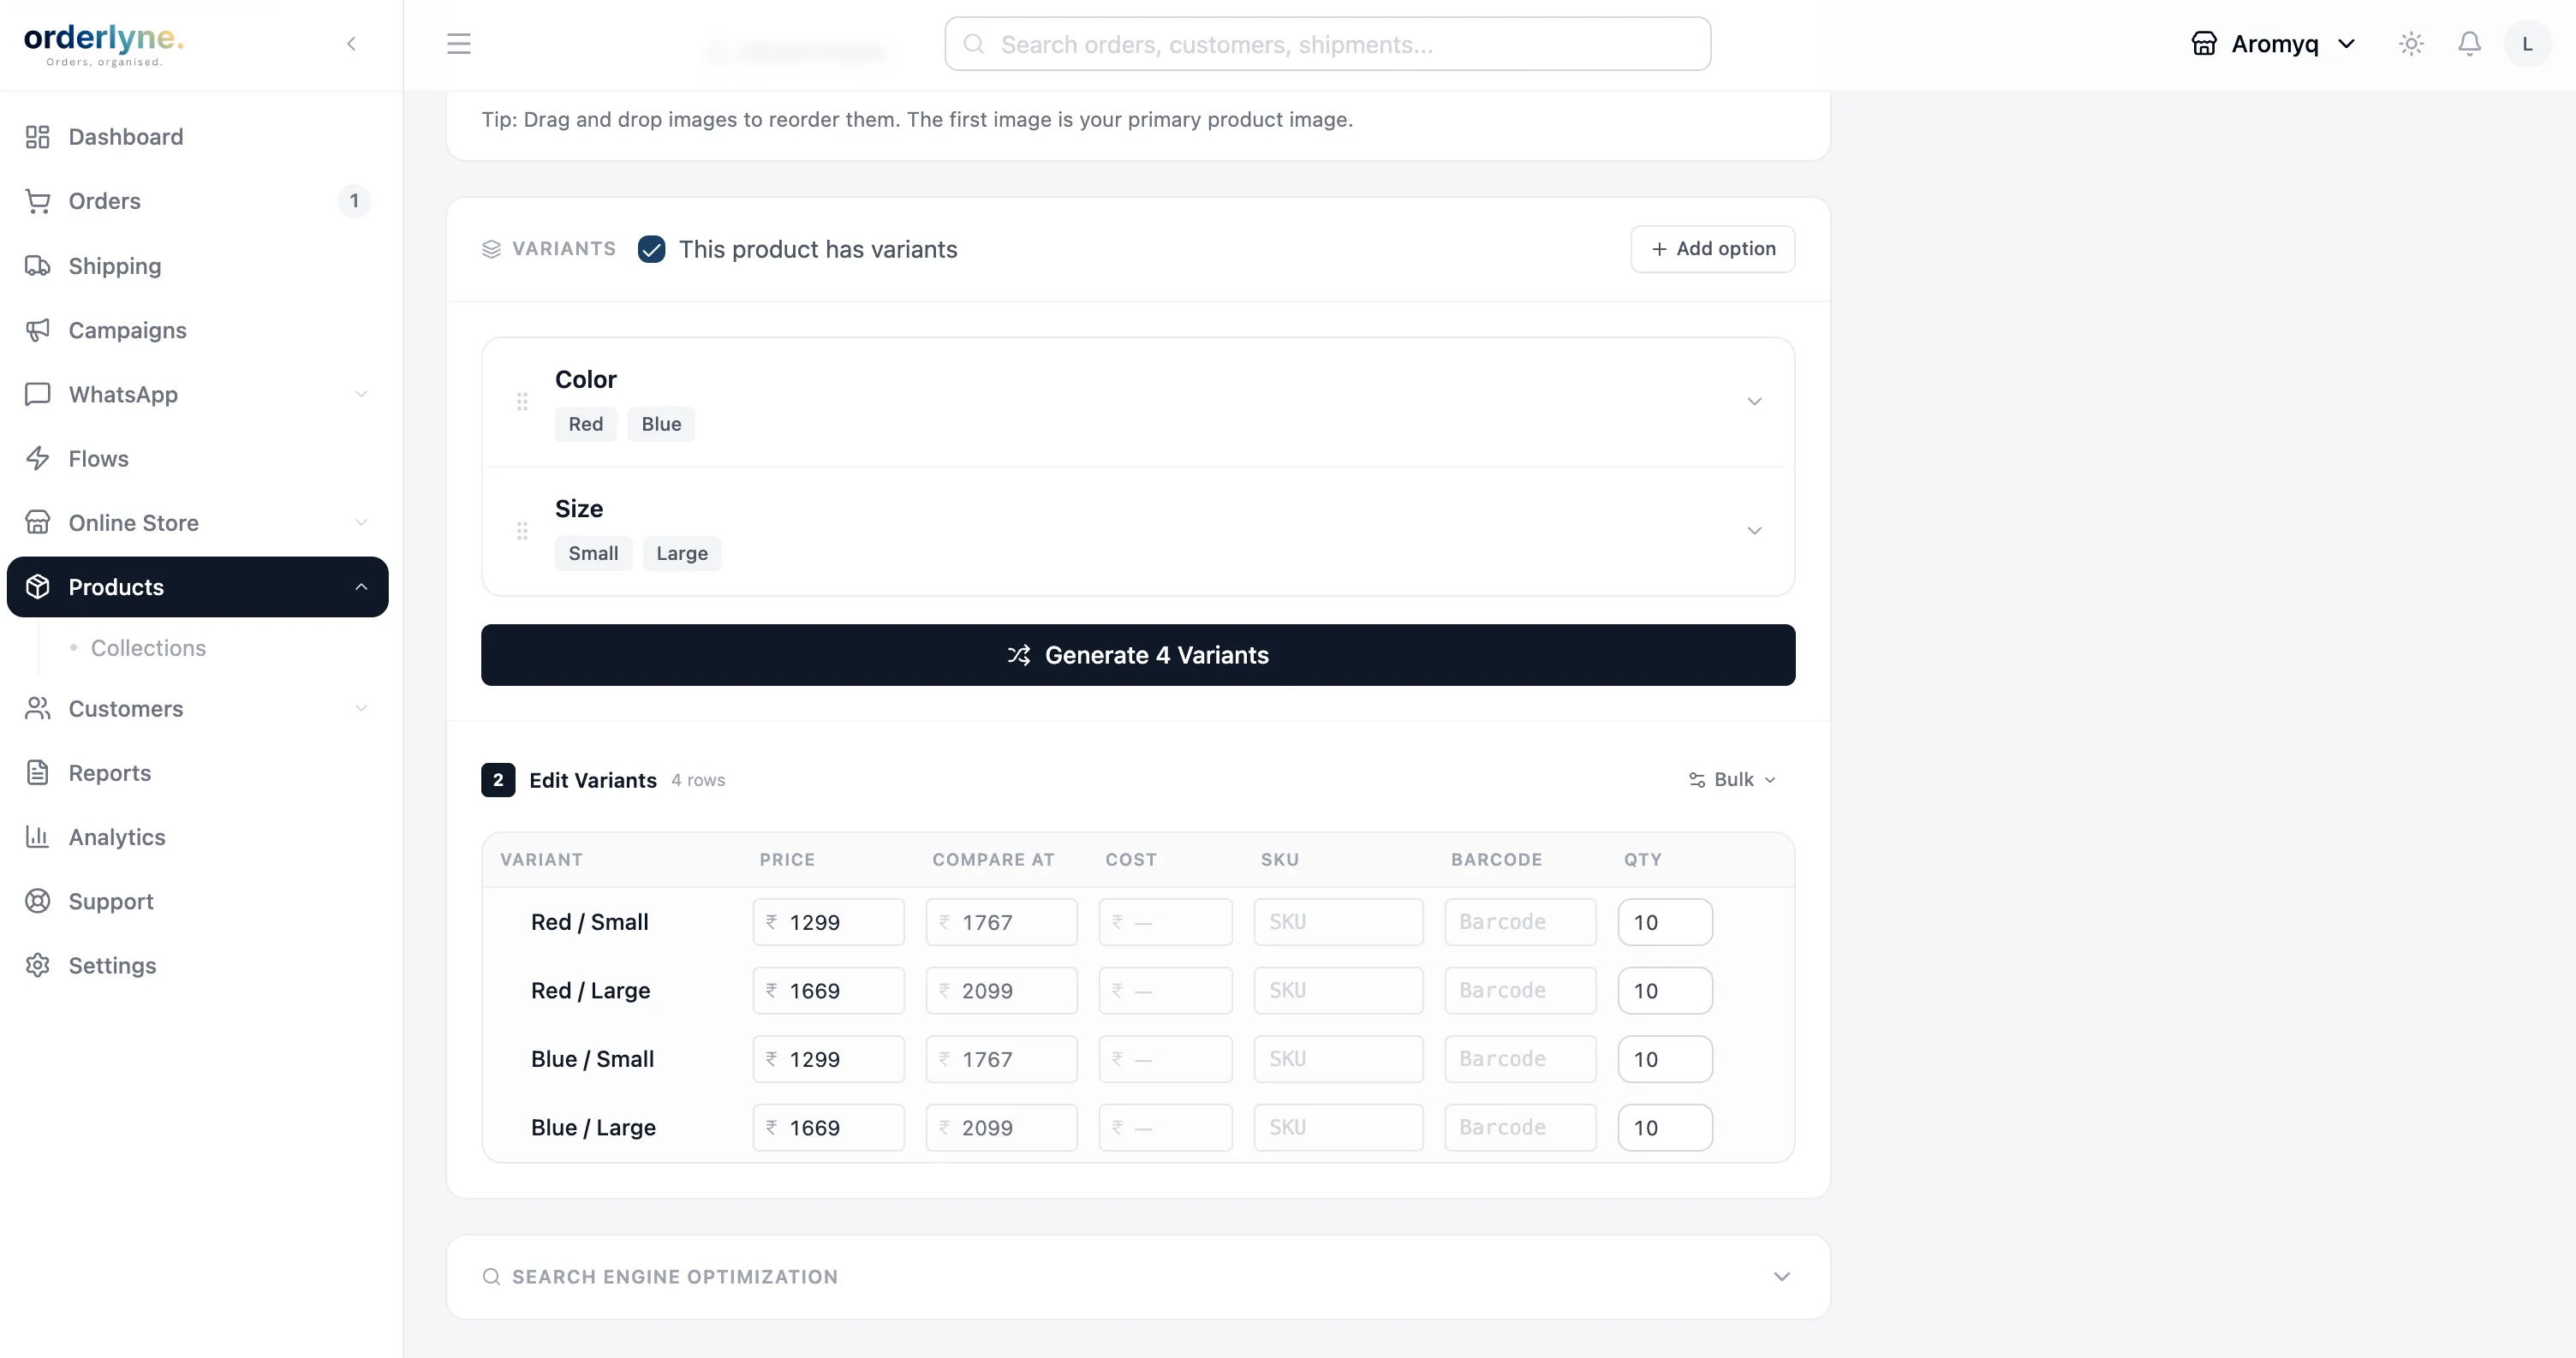Click the 'Red / Large' variant label
Viewport: 2576px width, 1358px height.
(x=590, y=991)
